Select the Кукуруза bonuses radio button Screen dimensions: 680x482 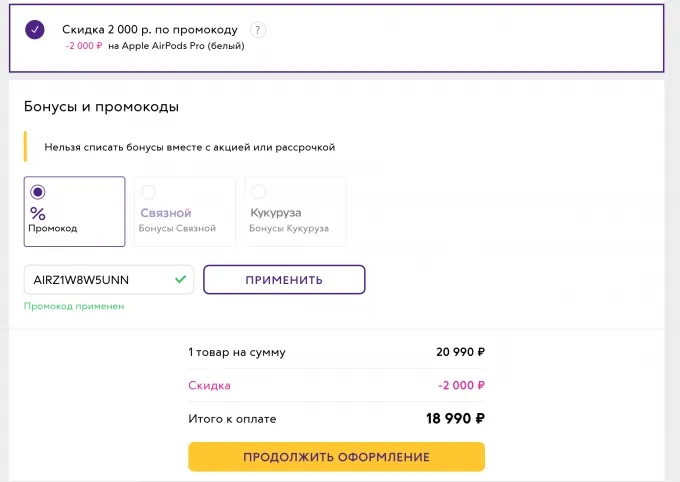[258, 191]
